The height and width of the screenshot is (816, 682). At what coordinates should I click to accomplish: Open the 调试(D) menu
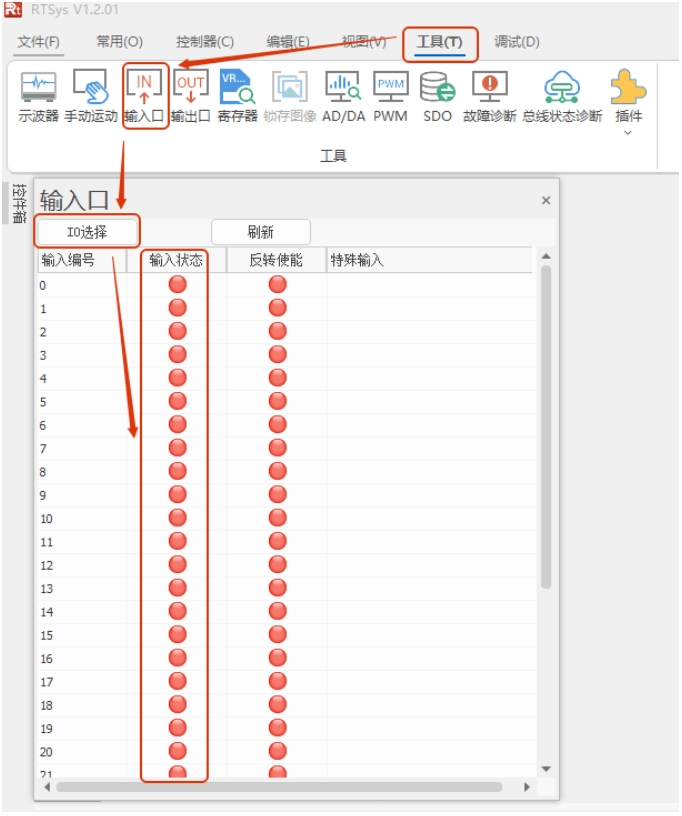517,42
